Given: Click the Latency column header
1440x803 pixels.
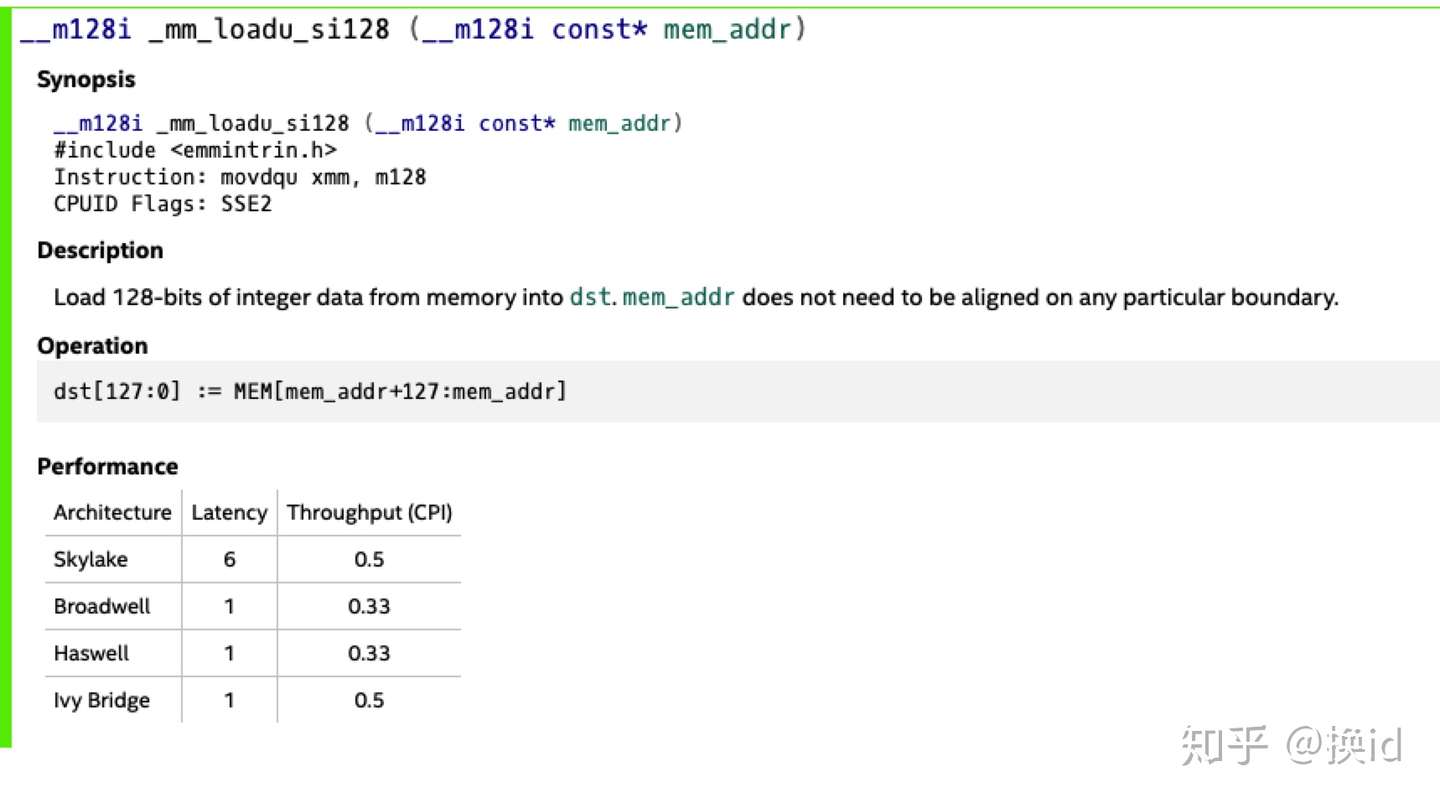Looking at the screenshot, I should coord(229,513).
